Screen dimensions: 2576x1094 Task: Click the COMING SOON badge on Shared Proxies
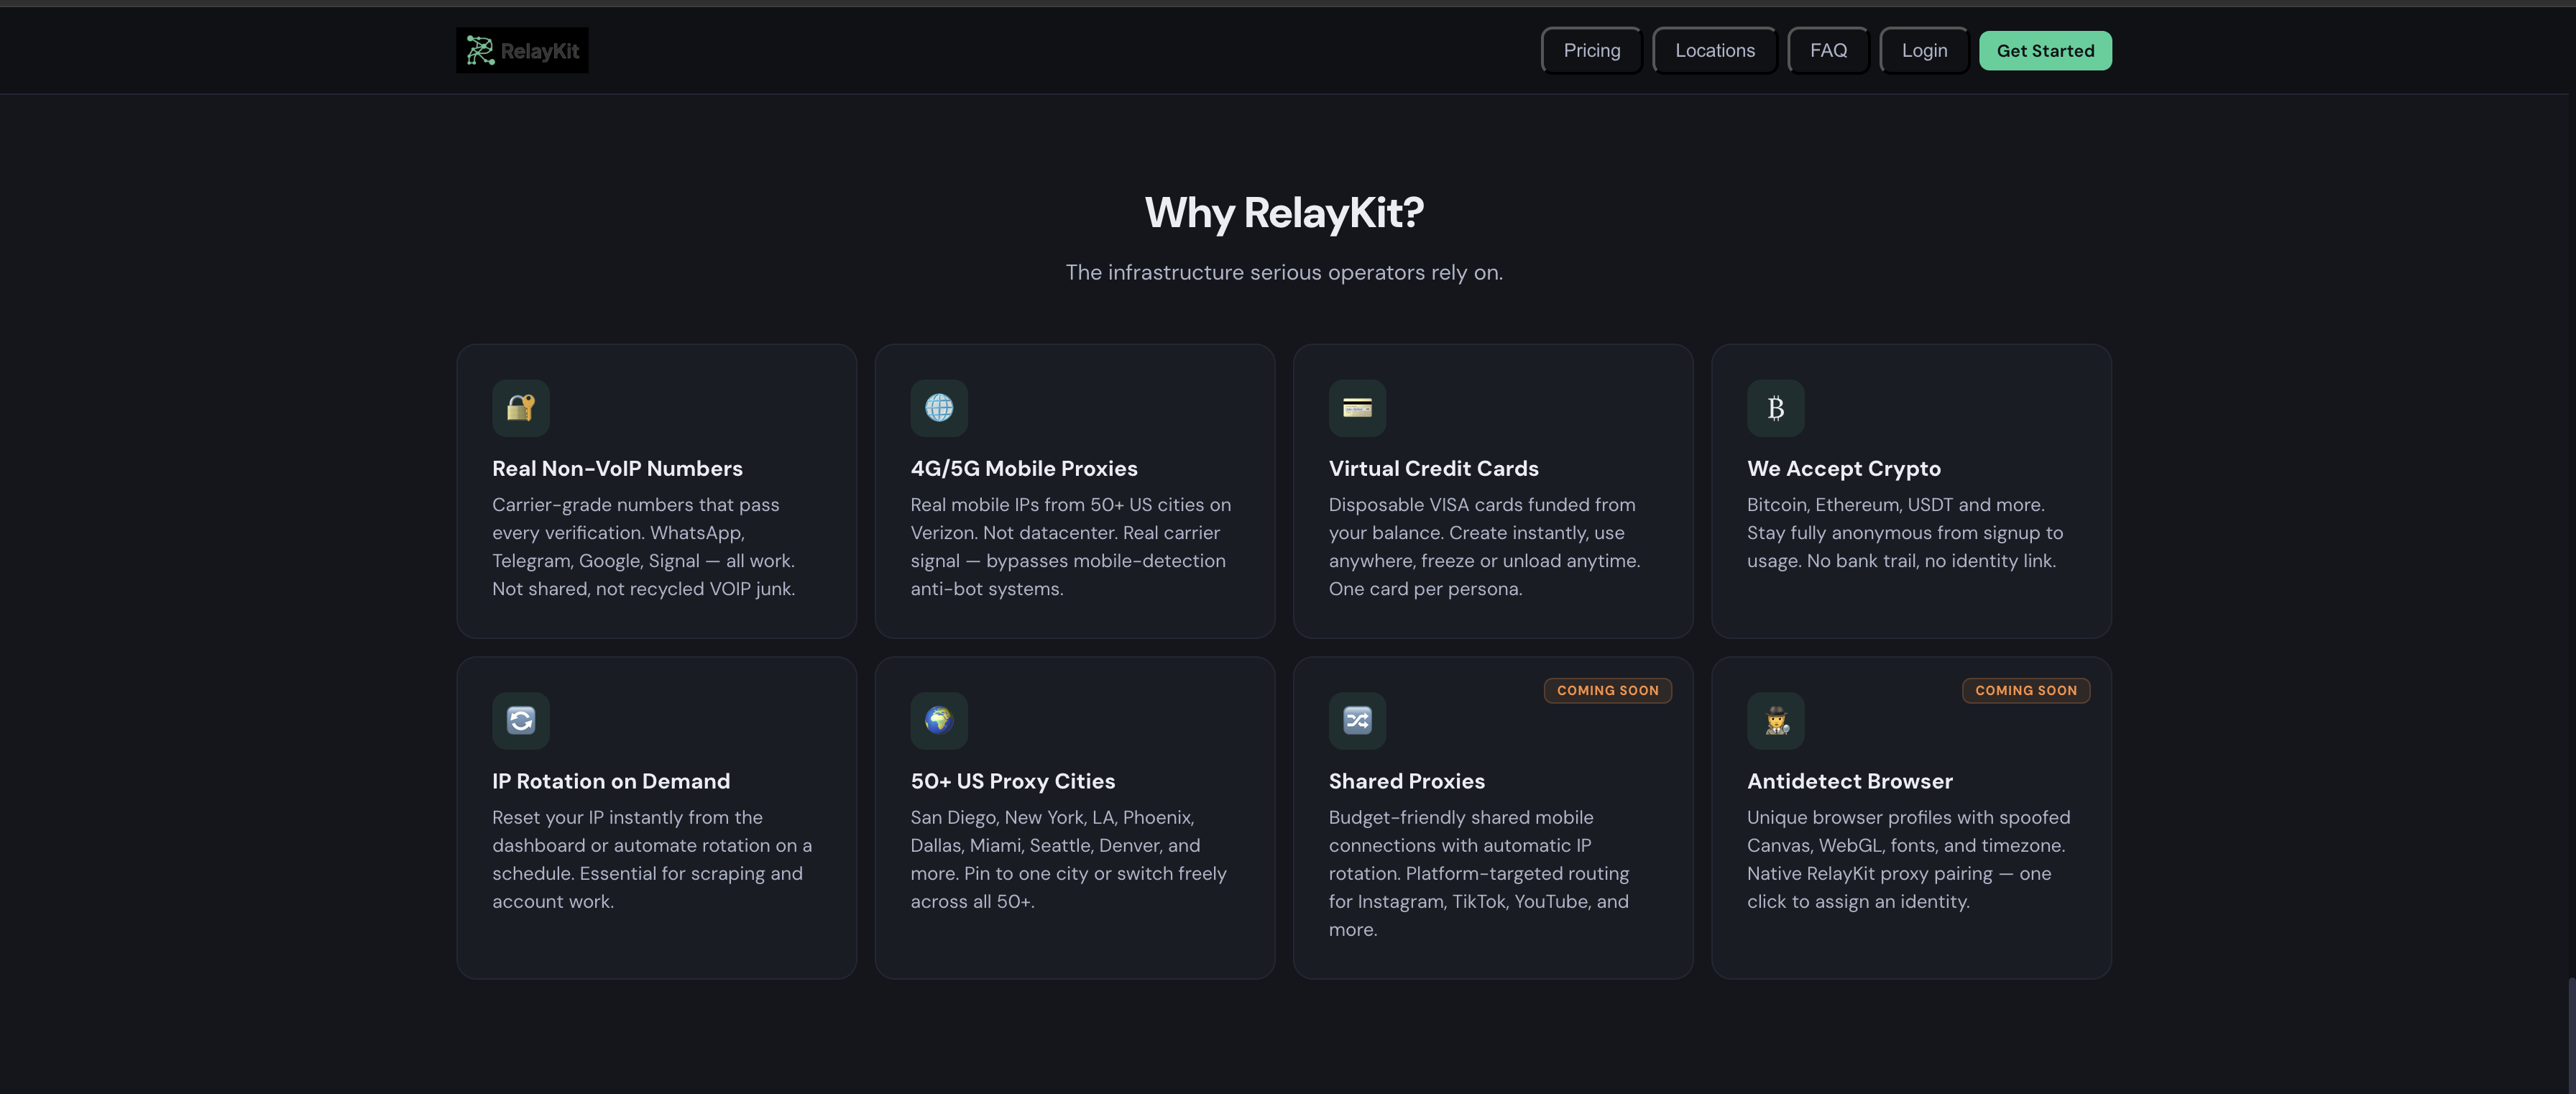point(1607,690)
